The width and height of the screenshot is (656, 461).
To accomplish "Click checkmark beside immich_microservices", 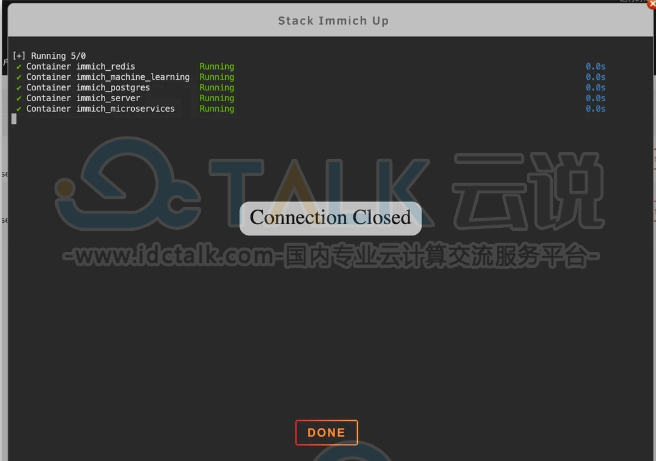I will pyautogui.click(x=18, y=109).
